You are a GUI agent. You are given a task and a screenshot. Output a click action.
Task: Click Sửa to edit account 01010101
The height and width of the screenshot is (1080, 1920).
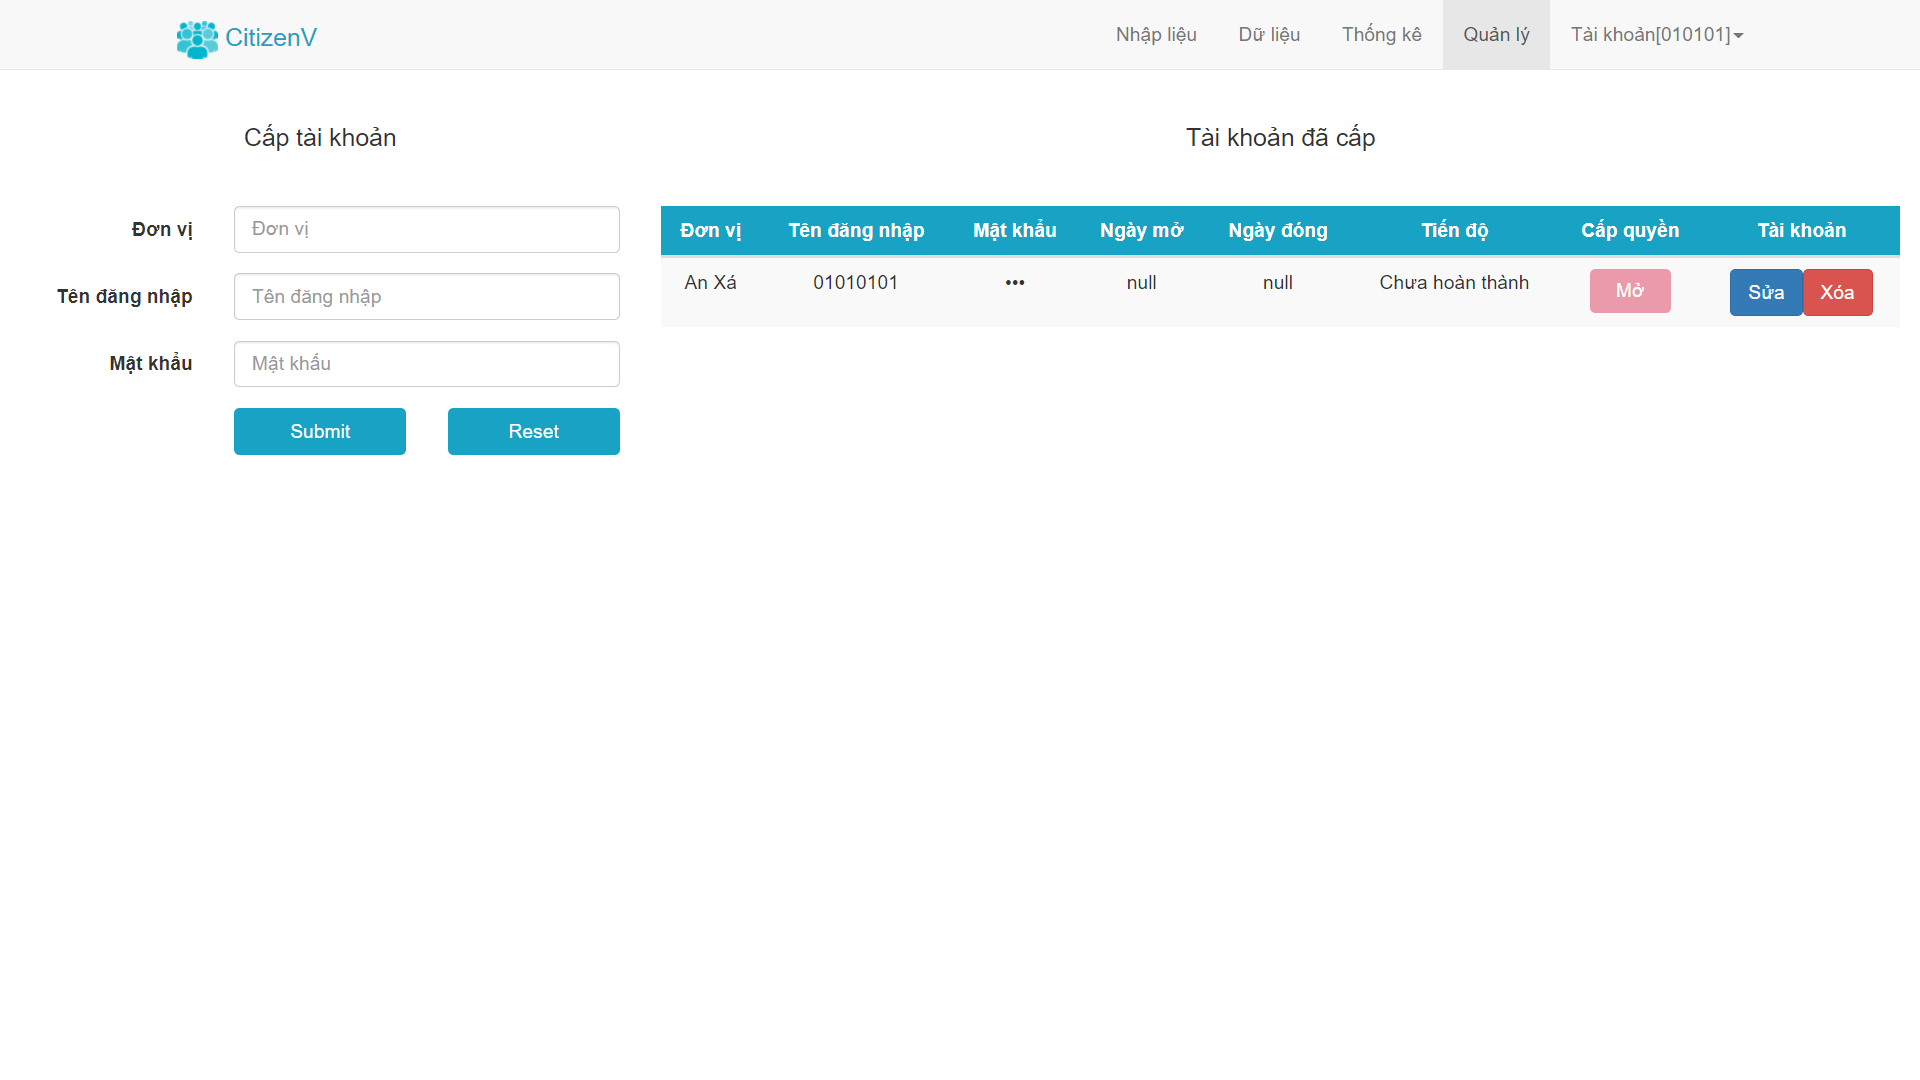[1765, 292]
